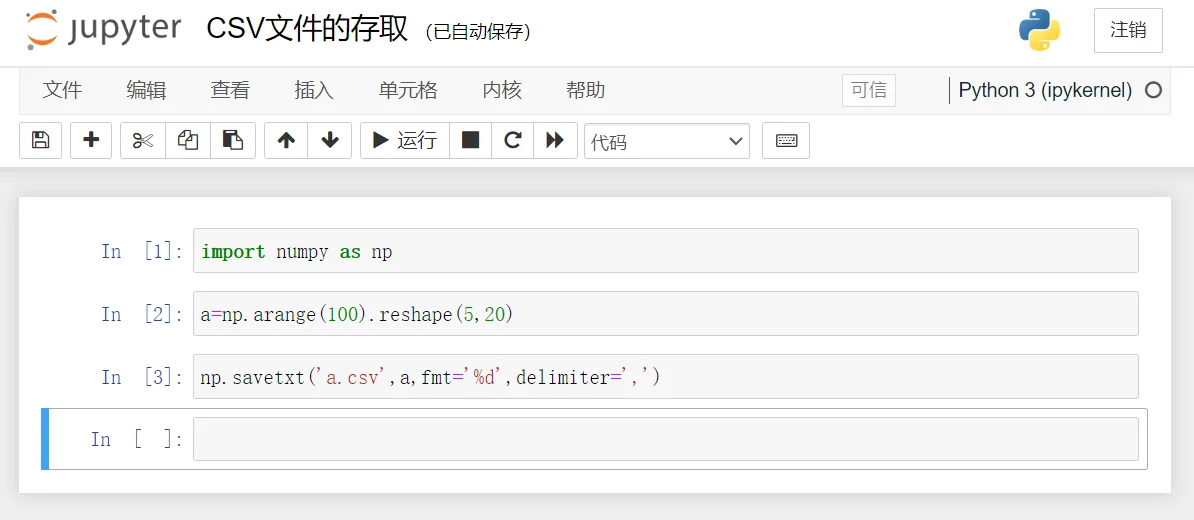The image size is (1194, 520).
Task: Move selected cell up arrow
Action: click(286, 141)
